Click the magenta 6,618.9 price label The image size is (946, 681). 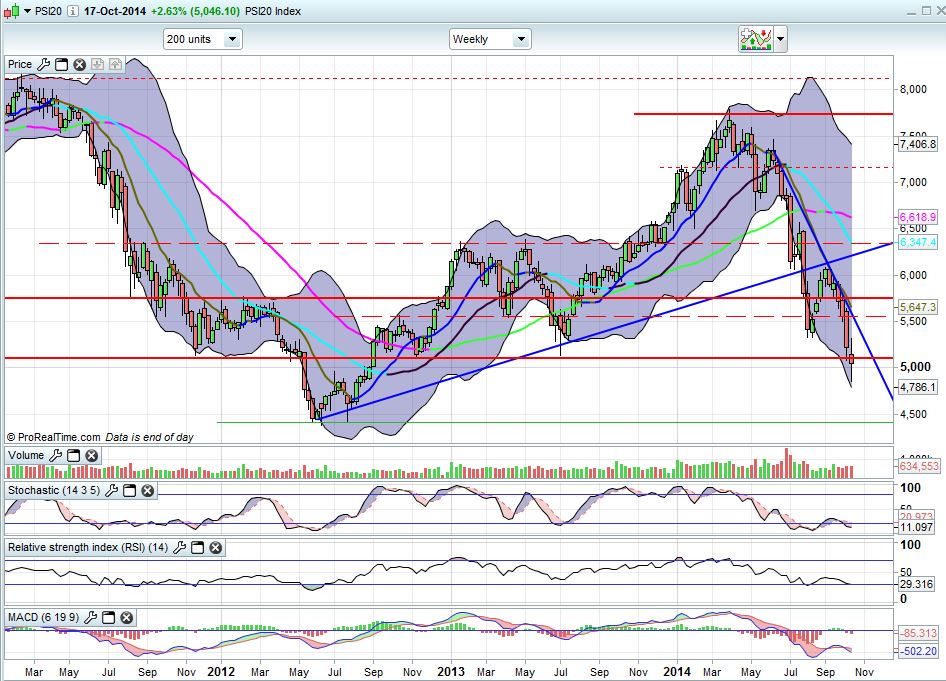click(918, 217)
